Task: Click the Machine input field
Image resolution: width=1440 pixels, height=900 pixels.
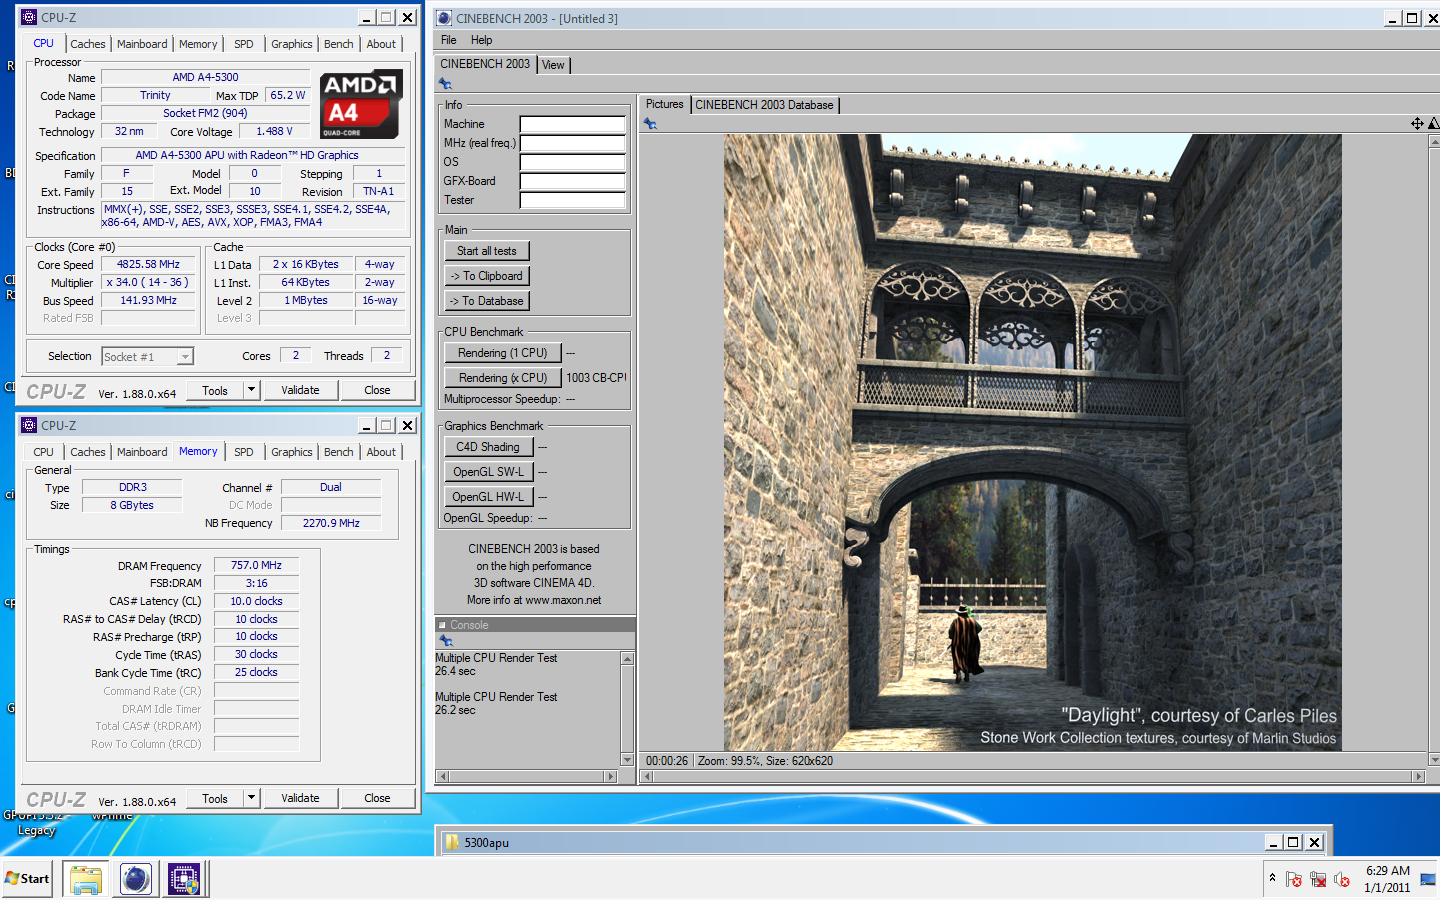Action: click(x=572, y=124)
